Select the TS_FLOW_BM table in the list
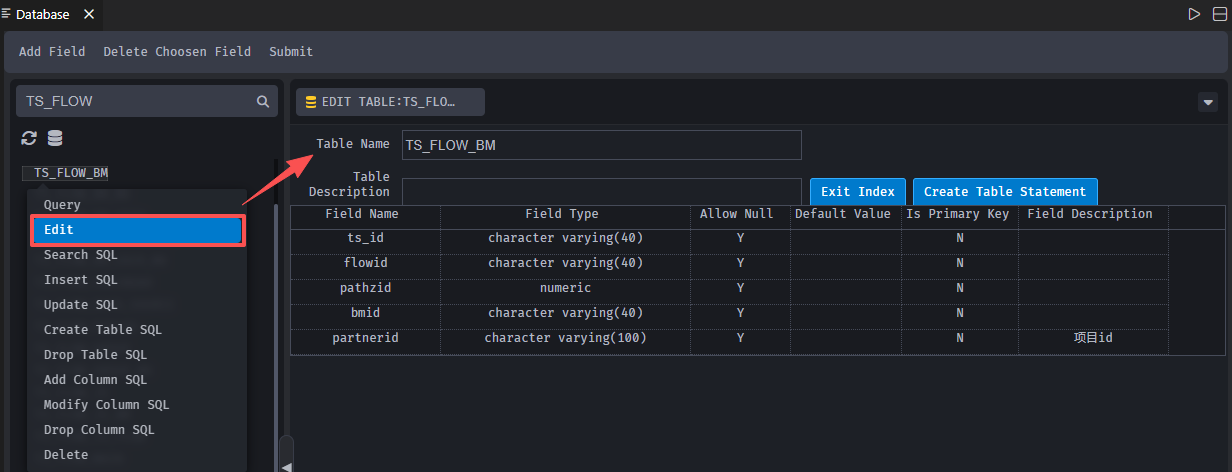The width and height of the screenshot is (1232, 472). [x=71, y=173]
